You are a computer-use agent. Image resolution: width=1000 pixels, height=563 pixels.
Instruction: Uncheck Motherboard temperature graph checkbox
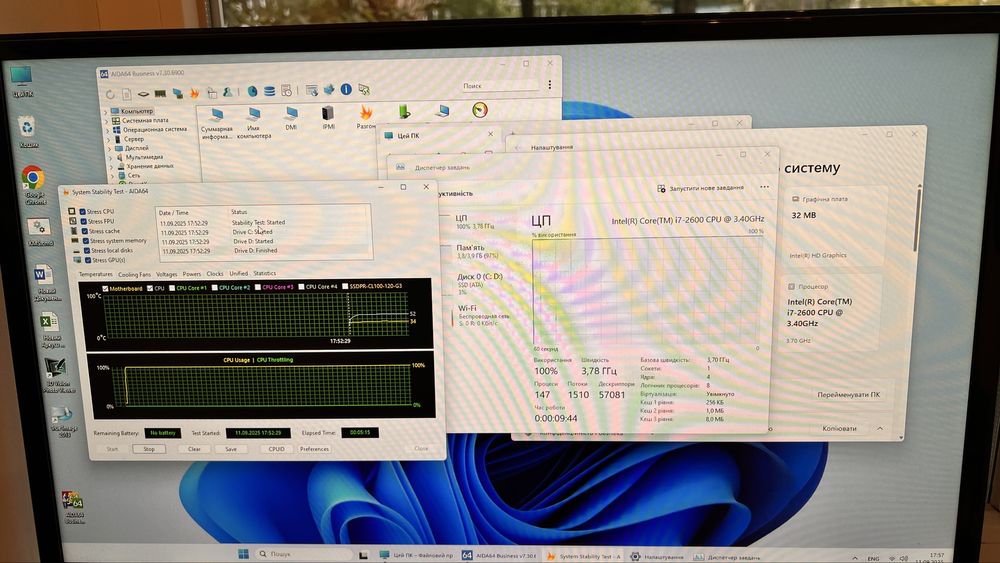click(105, 289)
